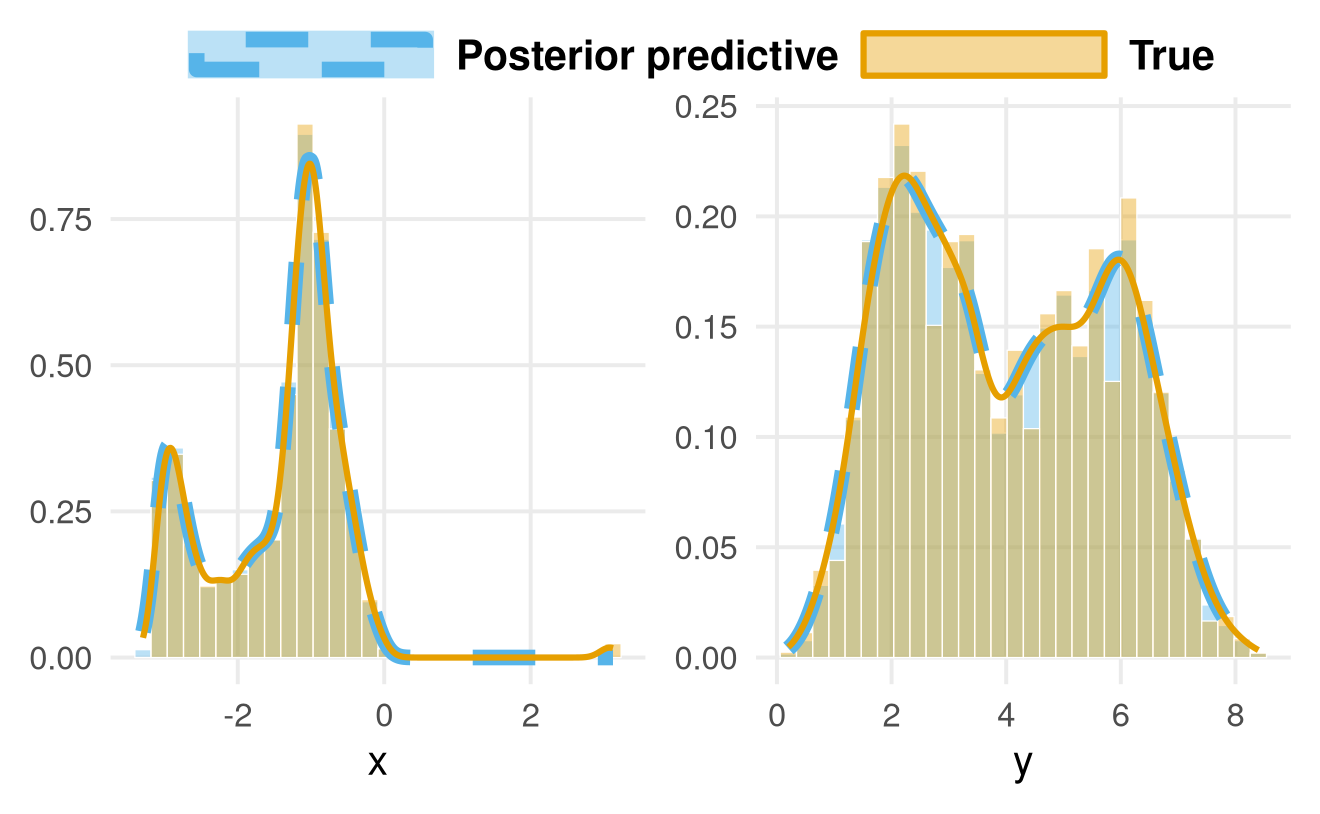This screenshot has width=1320, height=814.
Task: Click the right plot's curve peak near 6
Action: tap(1120, 260)
